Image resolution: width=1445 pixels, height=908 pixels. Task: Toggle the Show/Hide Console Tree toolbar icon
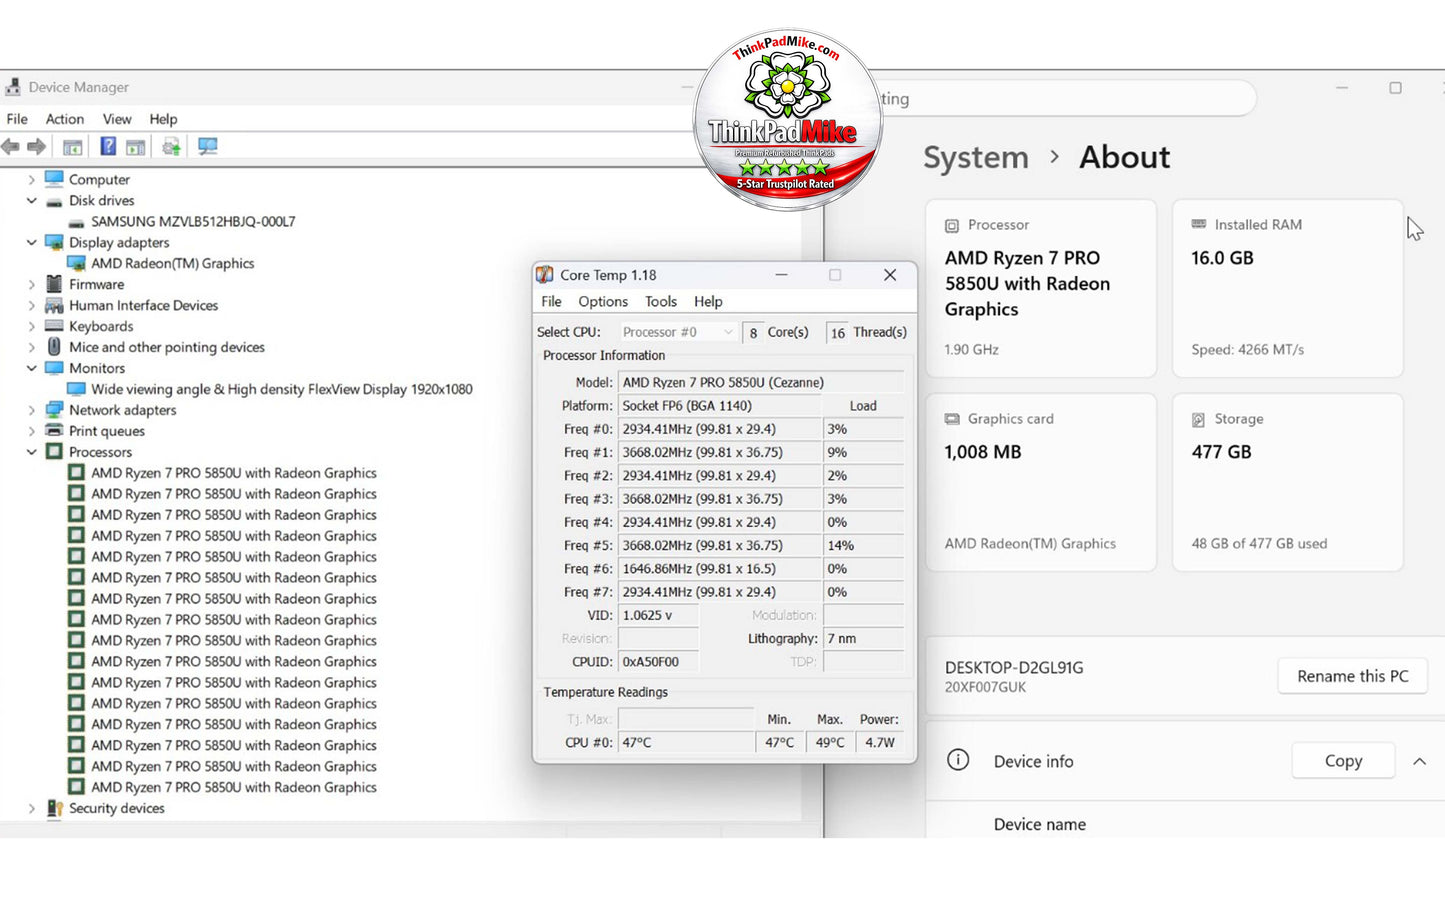click(x=73, y=147)
